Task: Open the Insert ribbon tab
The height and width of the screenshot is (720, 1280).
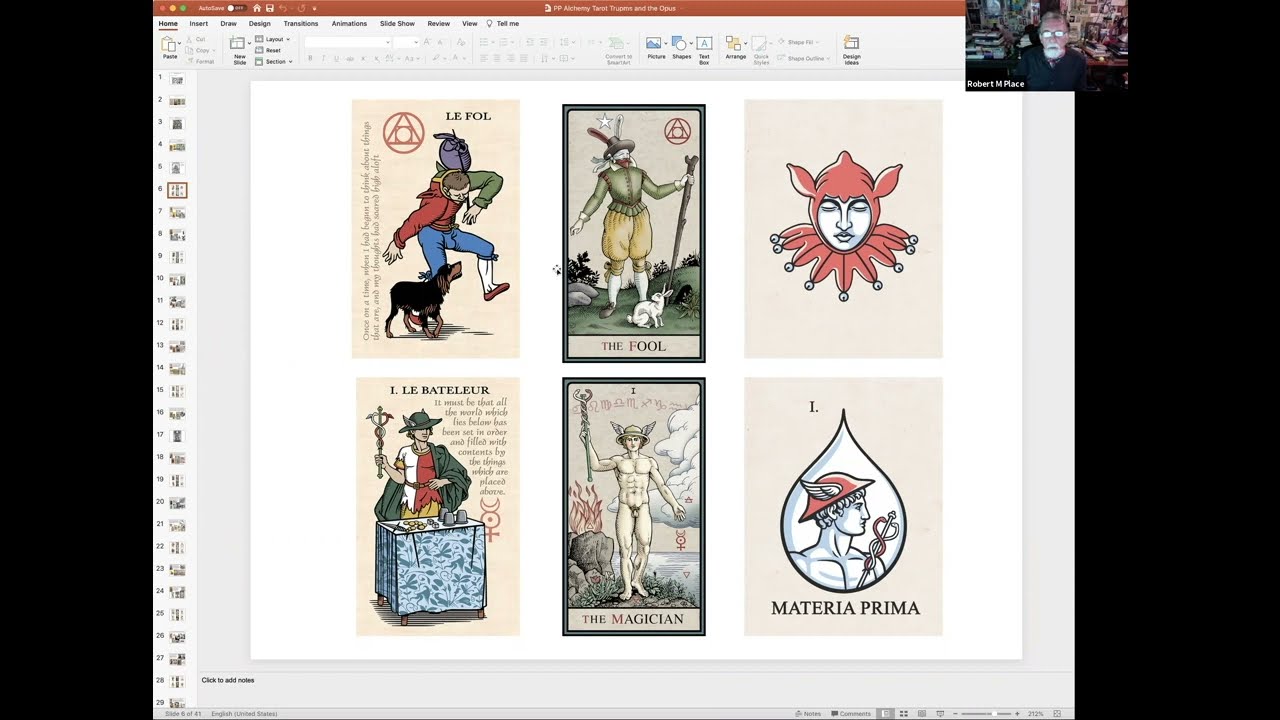Action: point(199,23)
